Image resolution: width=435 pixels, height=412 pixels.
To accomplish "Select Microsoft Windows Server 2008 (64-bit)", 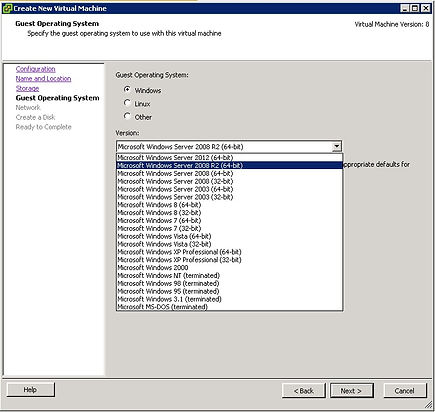I will [229, 173].
